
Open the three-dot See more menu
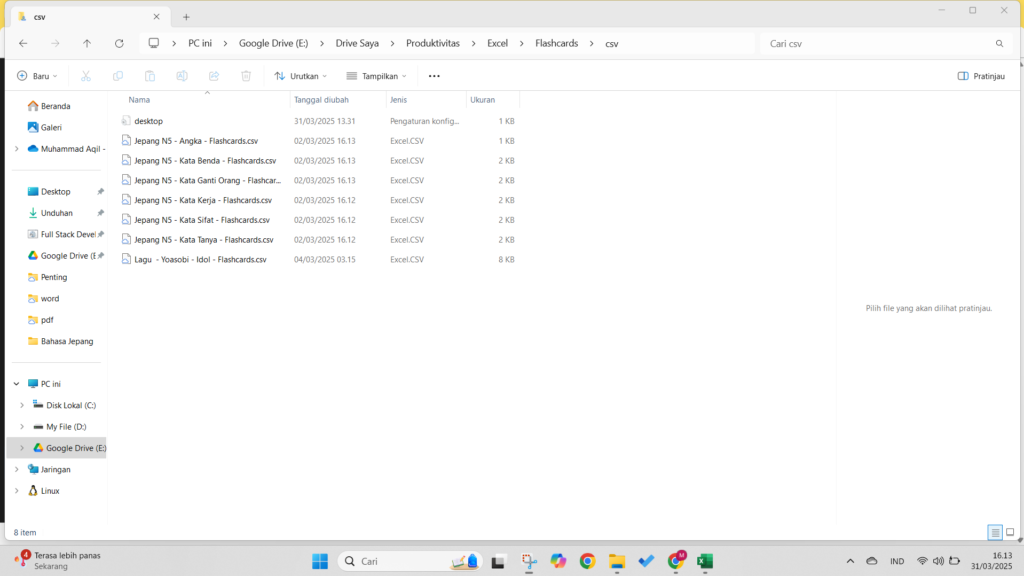(434, 76)
